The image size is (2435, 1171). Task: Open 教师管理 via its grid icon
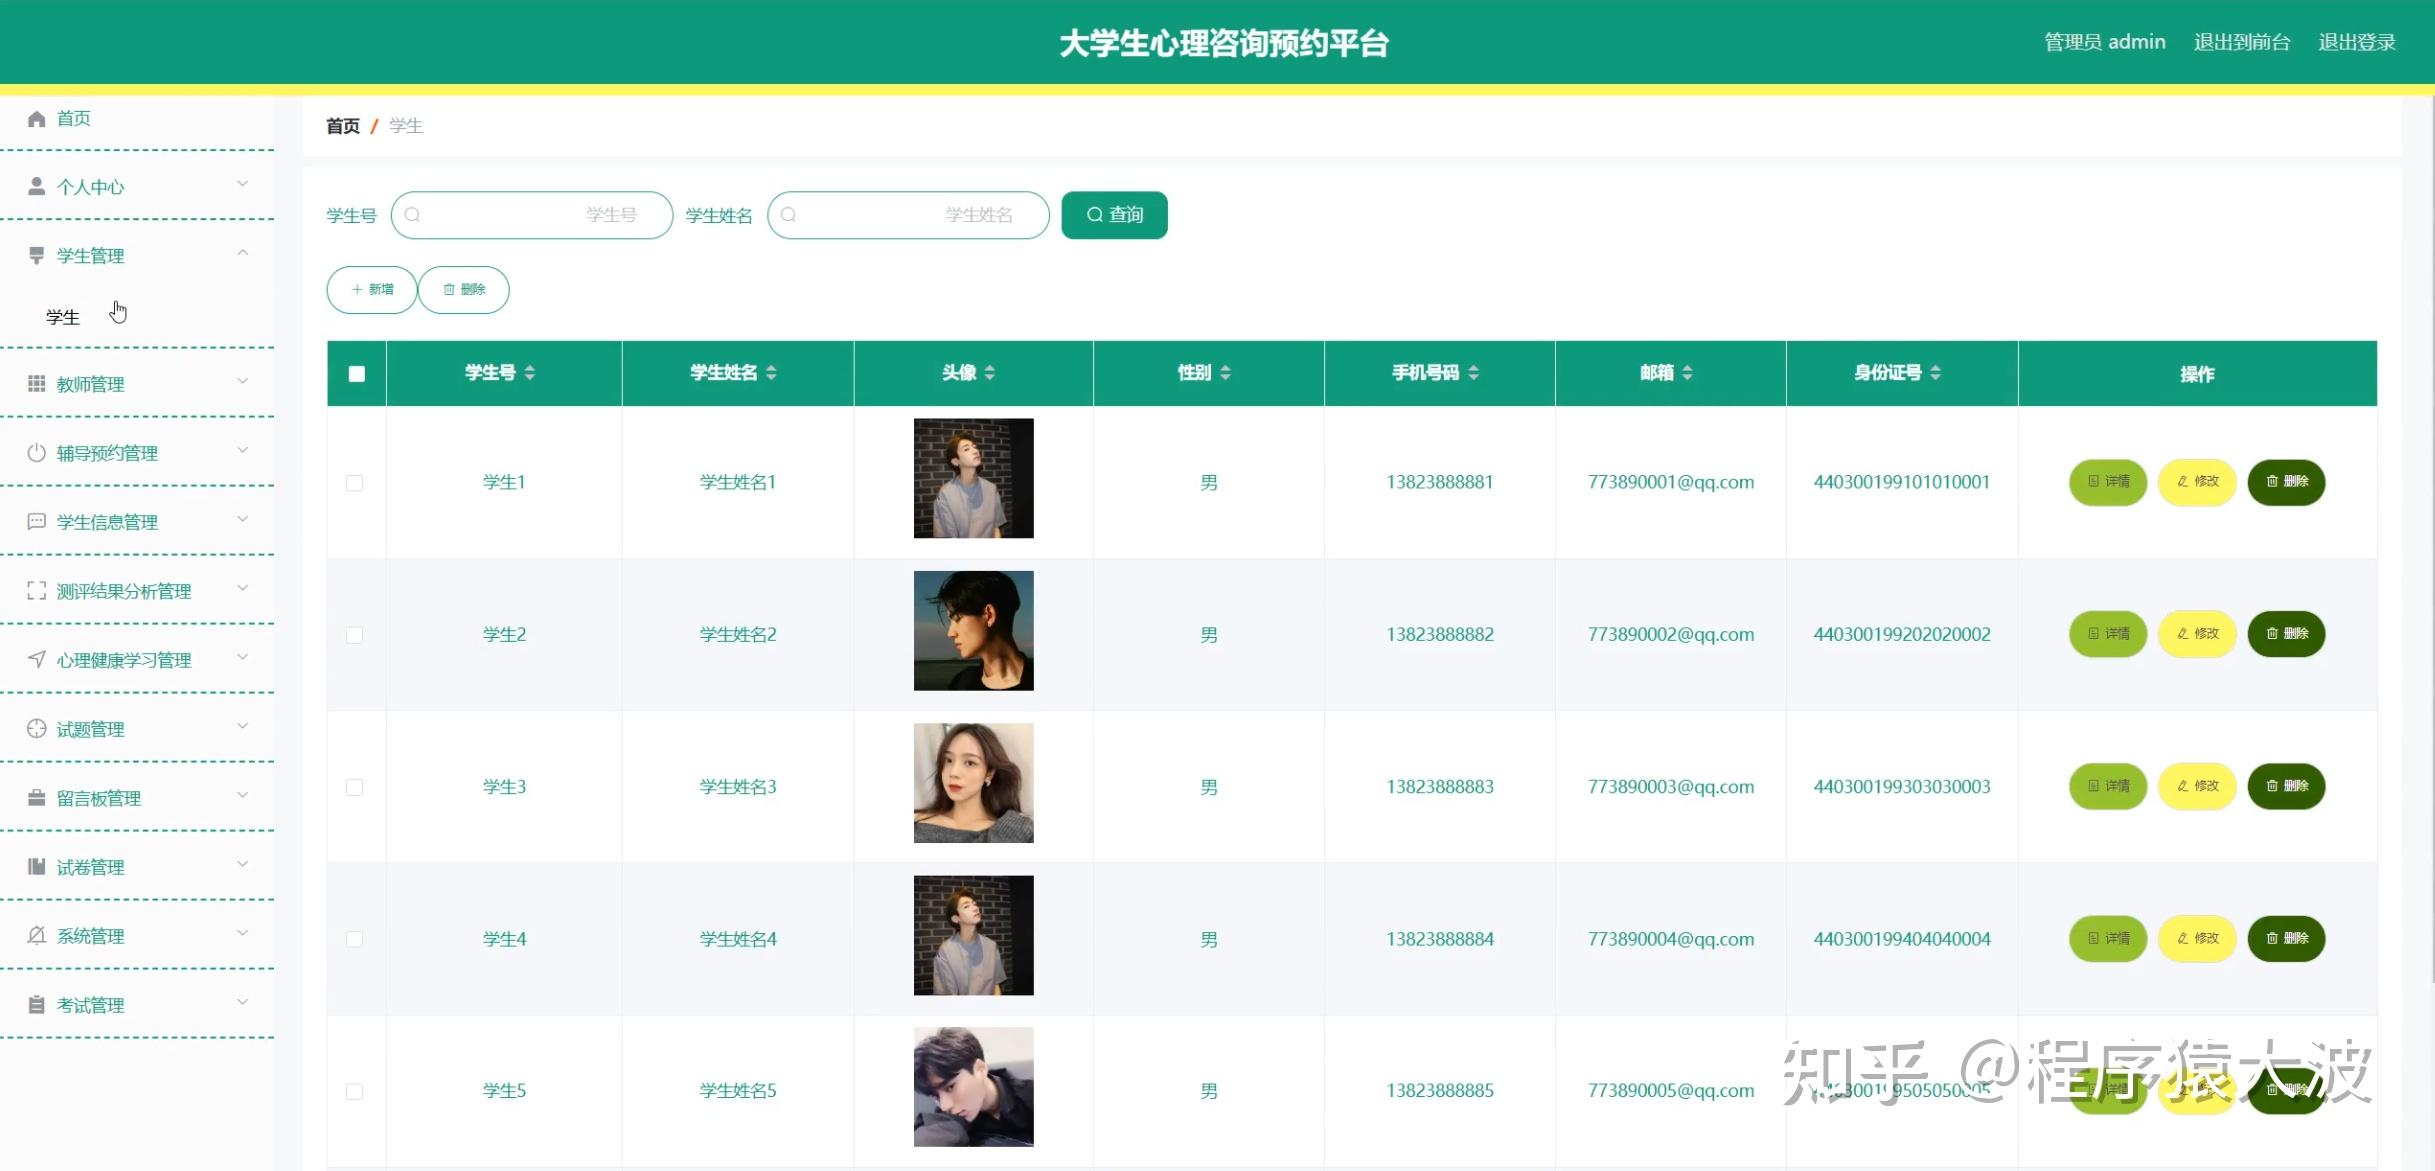[x=36, y=383]
